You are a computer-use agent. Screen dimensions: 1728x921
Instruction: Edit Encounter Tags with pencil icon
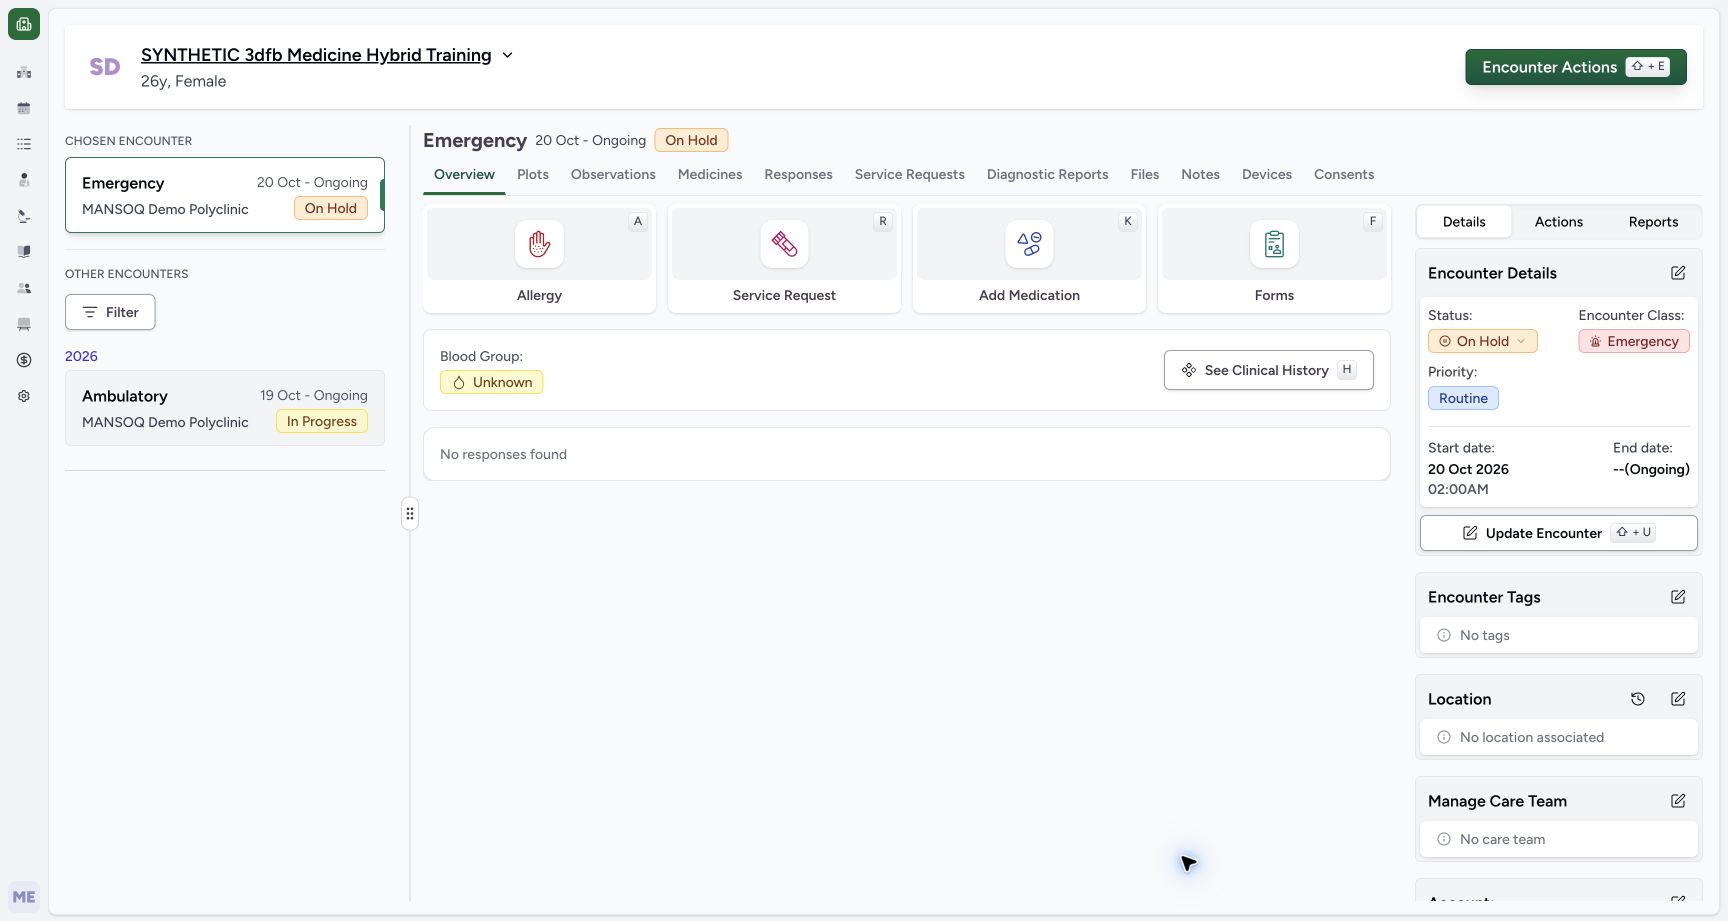[x=1678, y=597]
